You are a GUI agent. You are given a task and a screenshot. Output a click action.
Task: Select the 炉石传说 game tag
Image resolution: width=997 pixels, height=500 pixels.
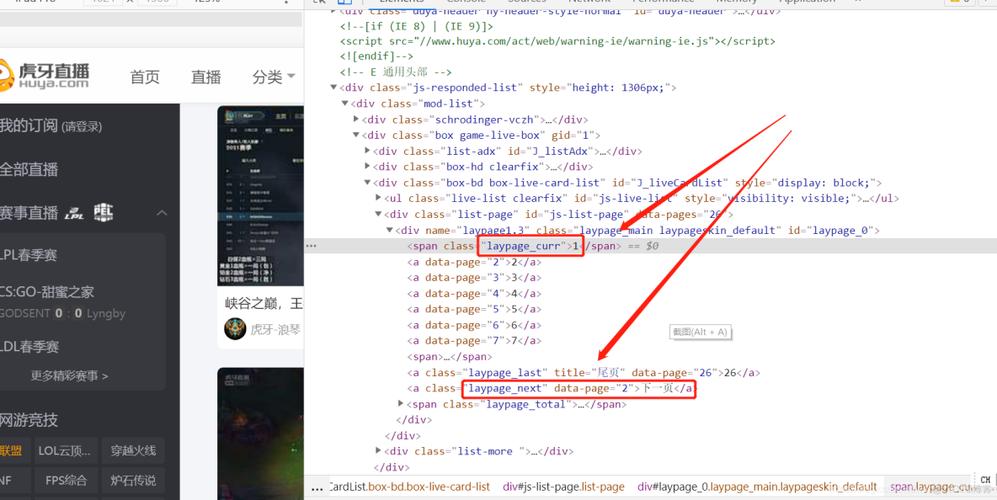tap(133, 480)
